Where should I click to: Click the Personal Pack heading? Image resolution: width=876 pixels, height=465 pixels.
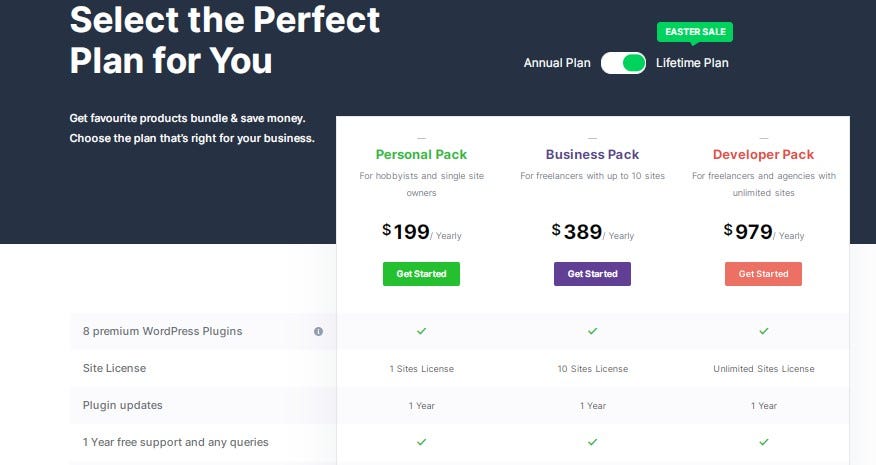[421, 154]
